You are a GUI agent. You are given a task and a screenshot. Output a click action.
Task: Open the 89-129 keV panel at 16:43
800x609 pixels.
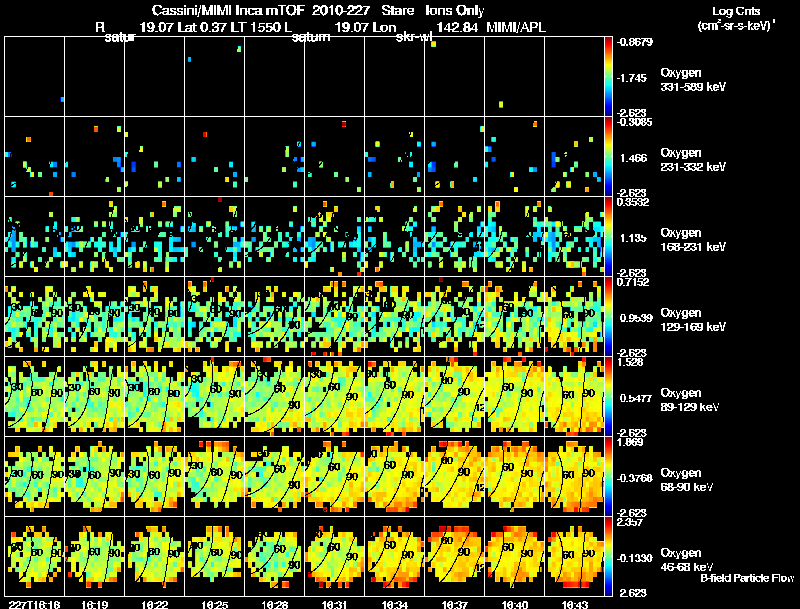[x=574, y=396]
